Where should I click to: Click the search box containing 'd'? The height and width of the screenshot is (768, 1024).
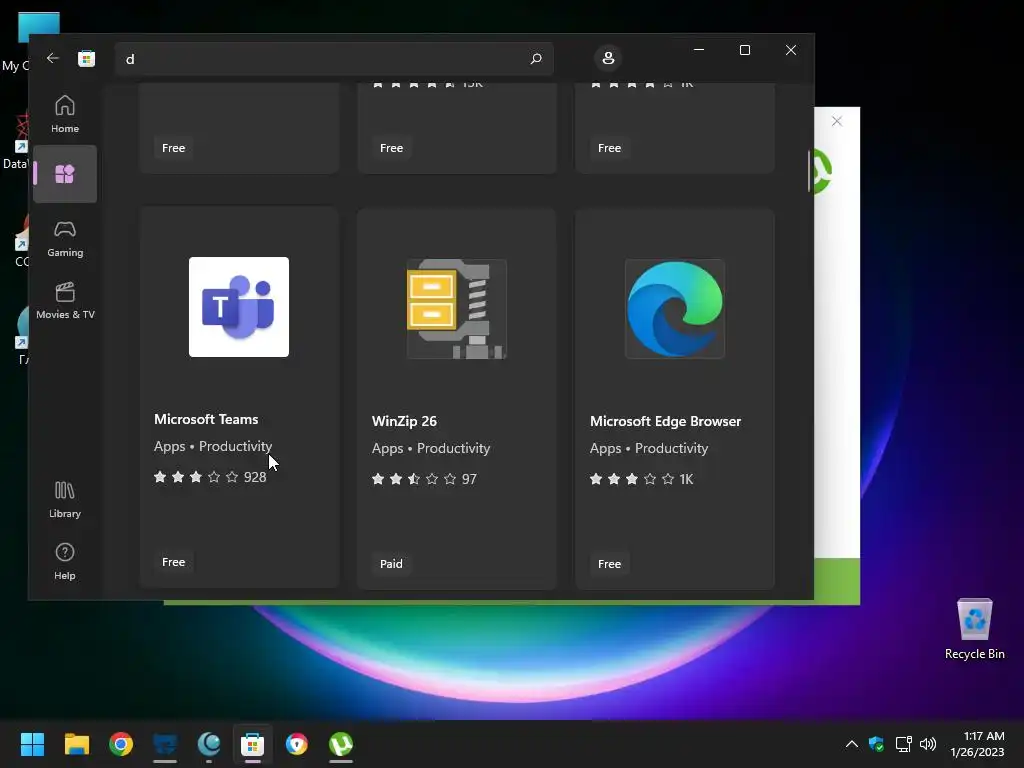[334, 59]
